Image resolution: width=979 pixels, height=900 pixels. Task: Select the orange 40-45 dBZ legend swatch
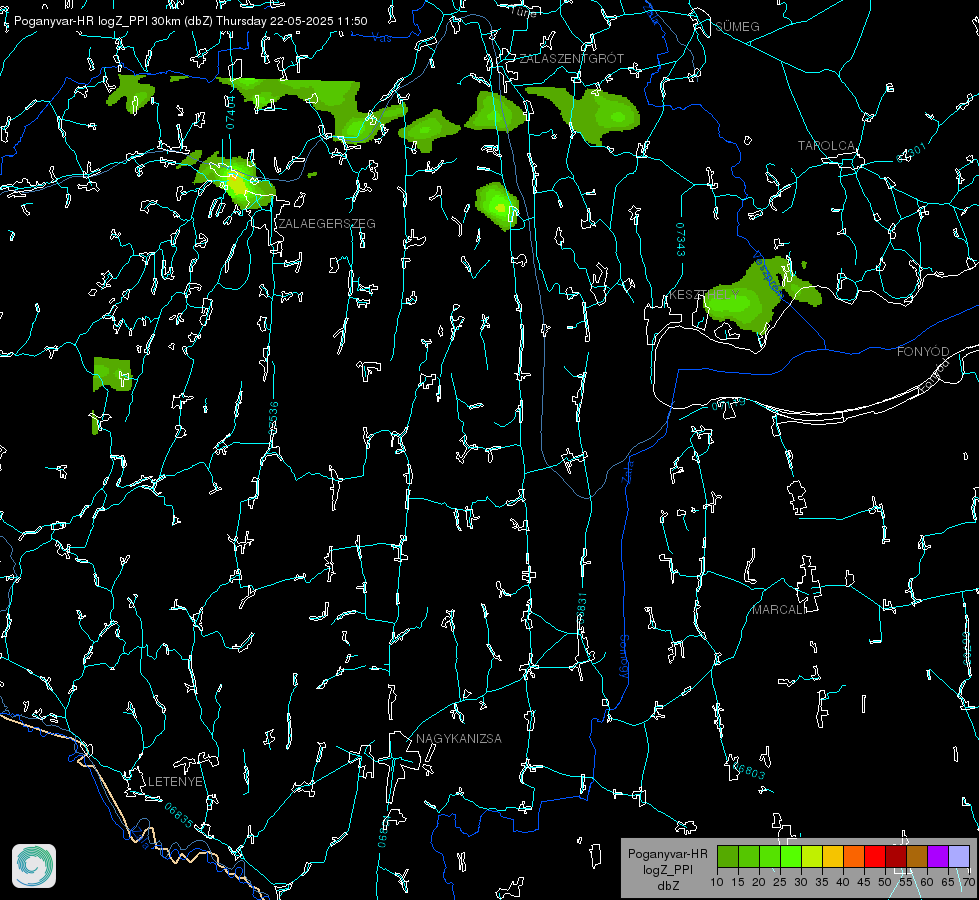click(x=854, y=856)
